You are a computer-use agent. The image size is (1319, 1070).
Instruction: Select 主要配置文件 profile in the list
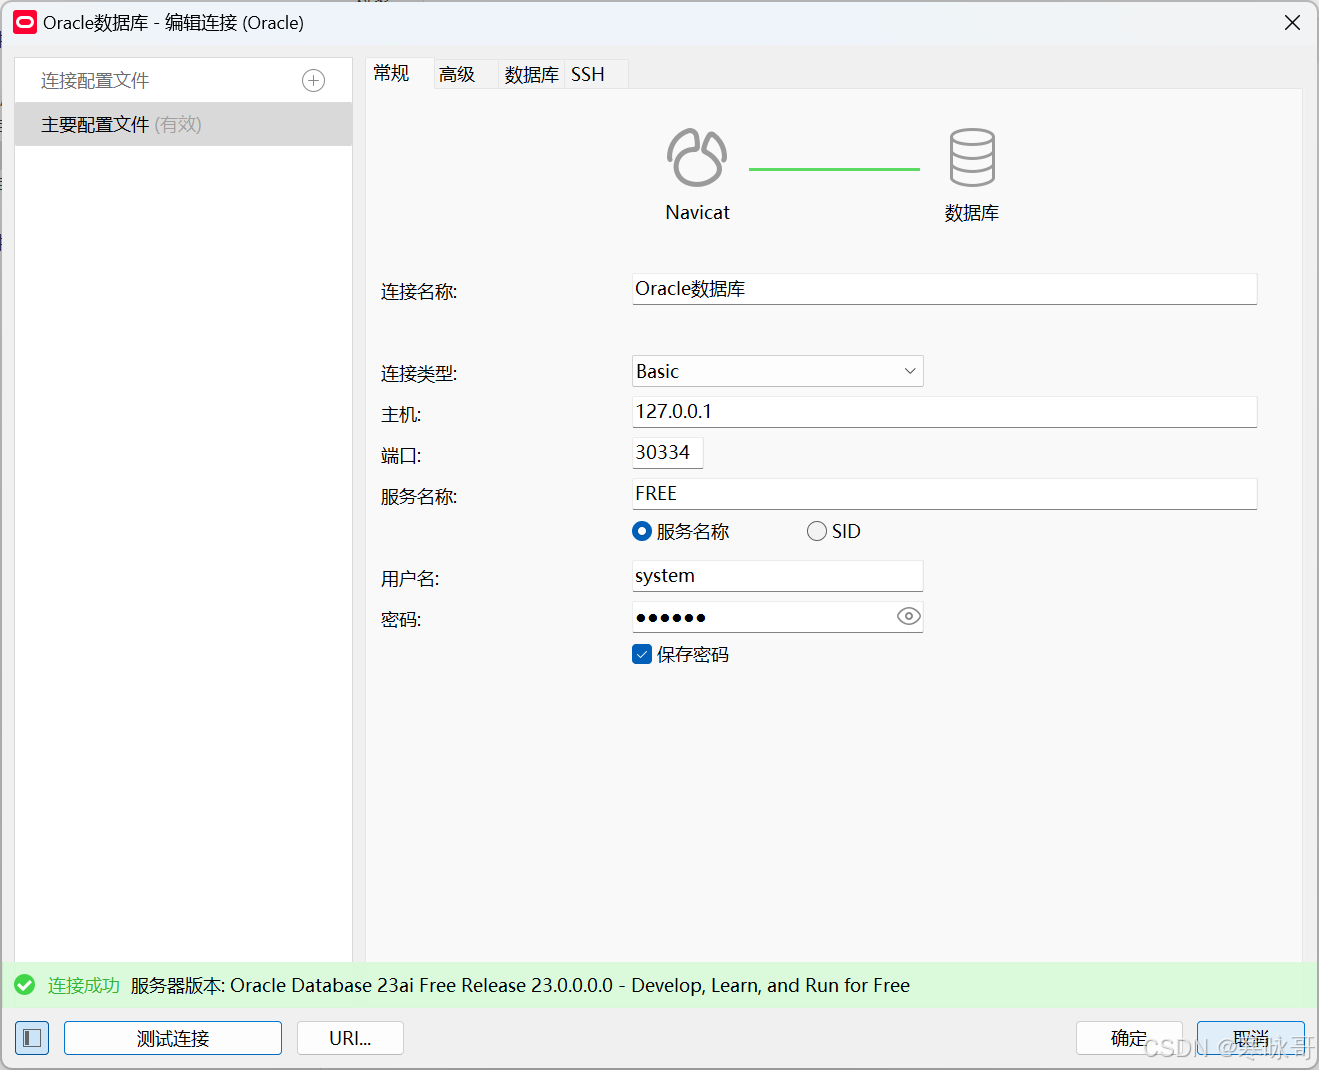[x=184, y=124]
